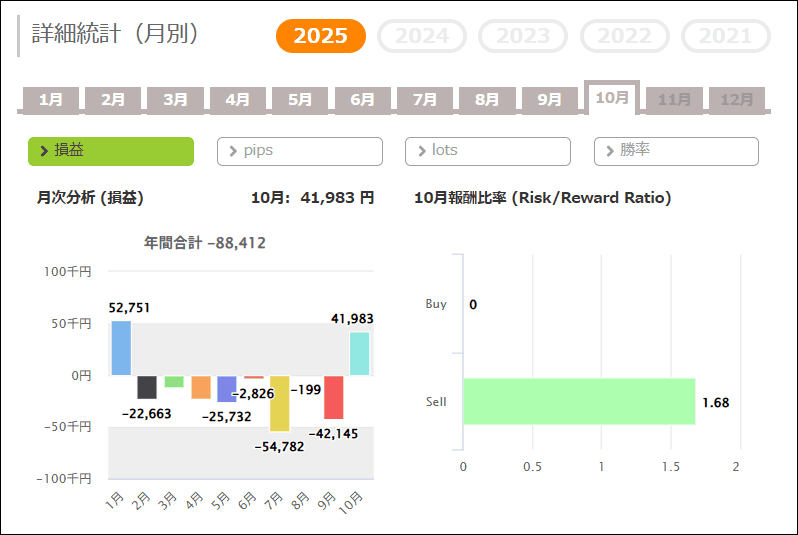Screen dimensions: 798x535
Task: Select the active 10月 month tab
Action: [611, 97]
